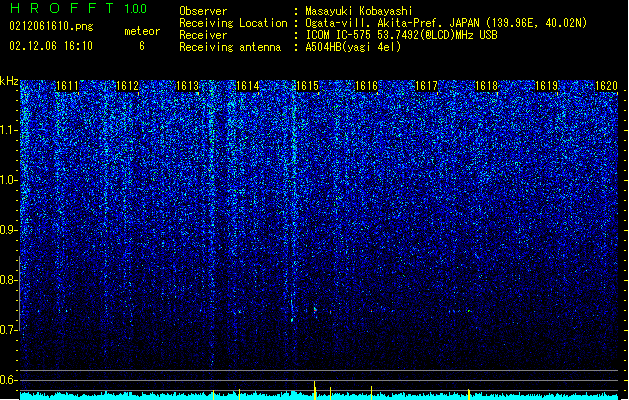Click the meteor count value 6
Screen dimensions: 629x400
pyautogui.click(x=142, y=46)
